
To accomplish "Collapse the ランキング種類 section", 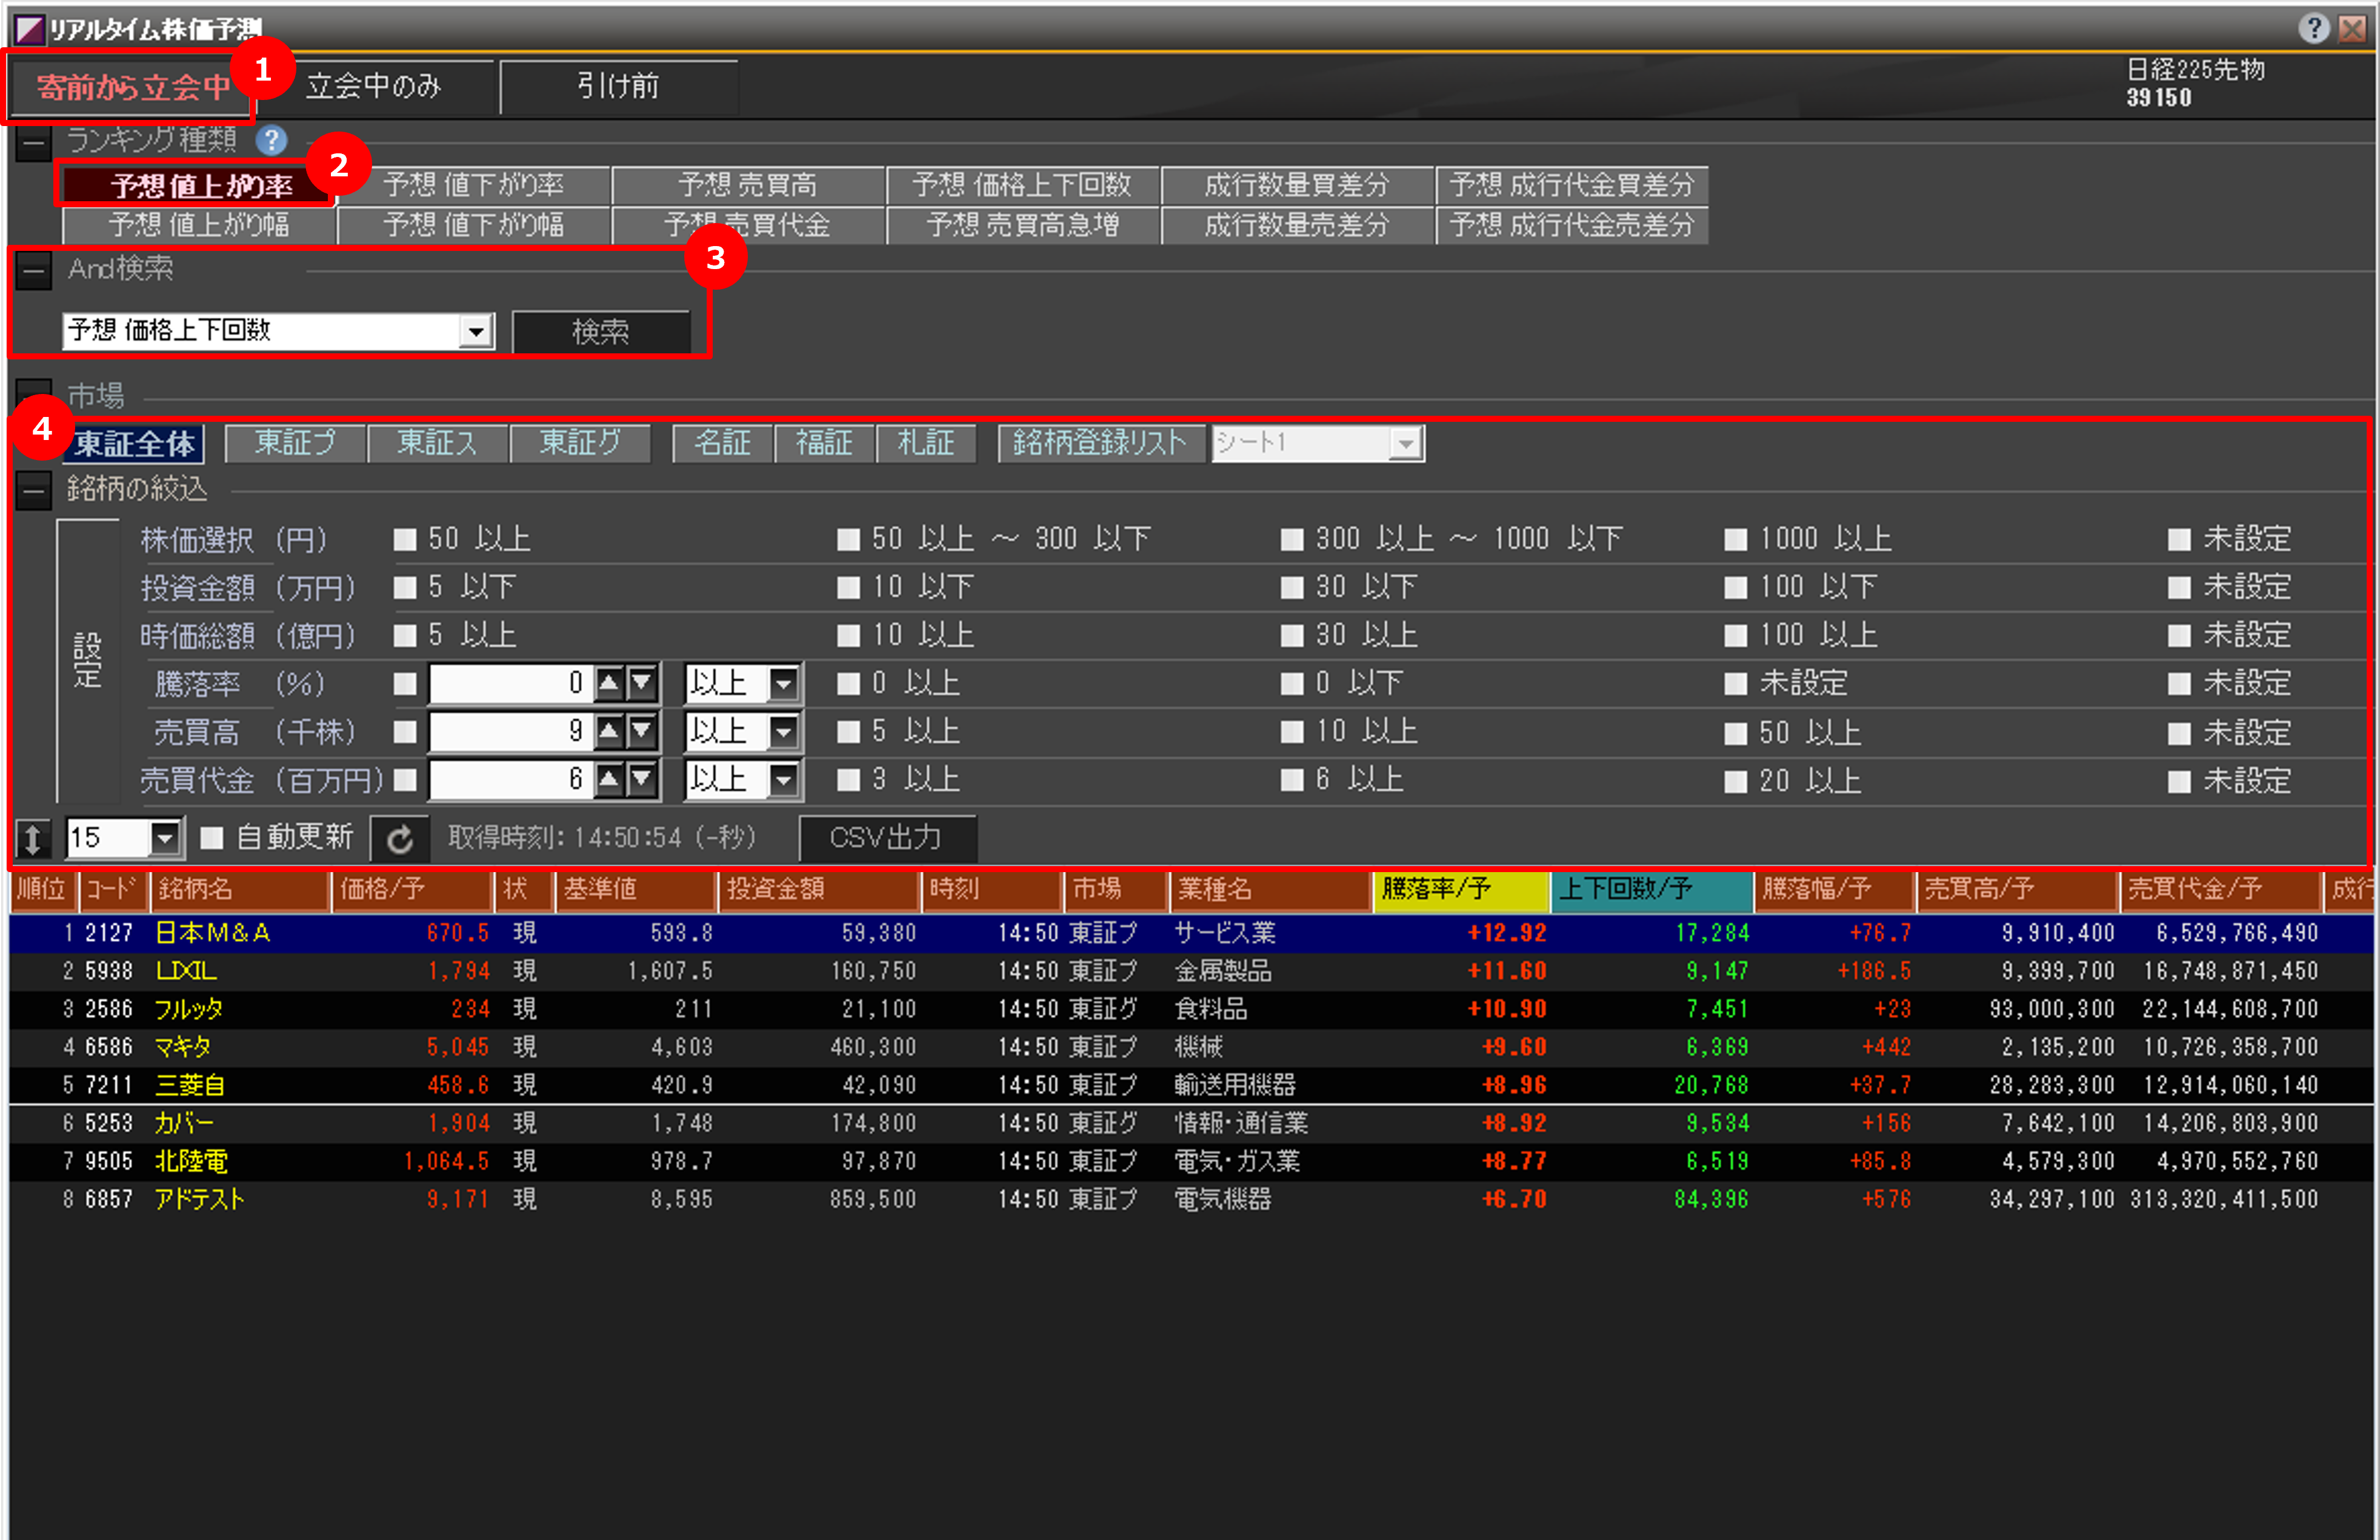I will (34, 143).
